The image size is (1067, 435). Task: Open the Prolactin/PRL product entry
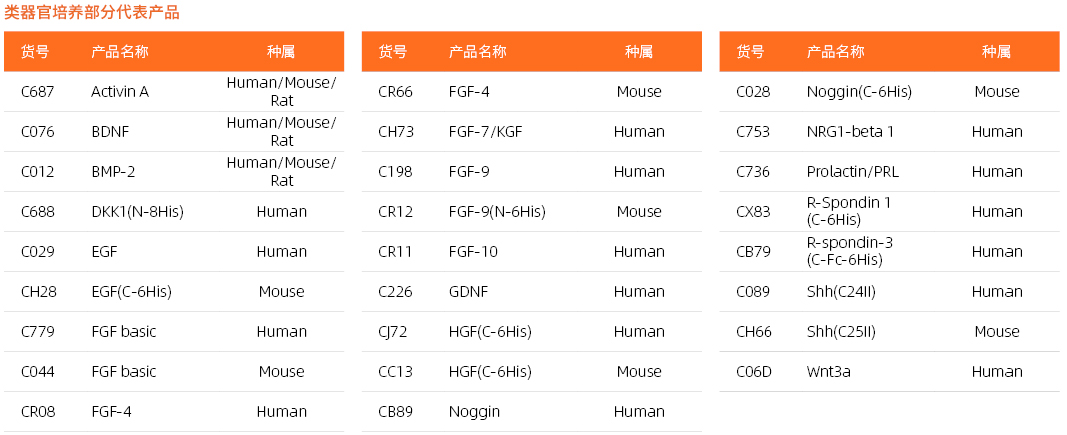coord(852,172)
